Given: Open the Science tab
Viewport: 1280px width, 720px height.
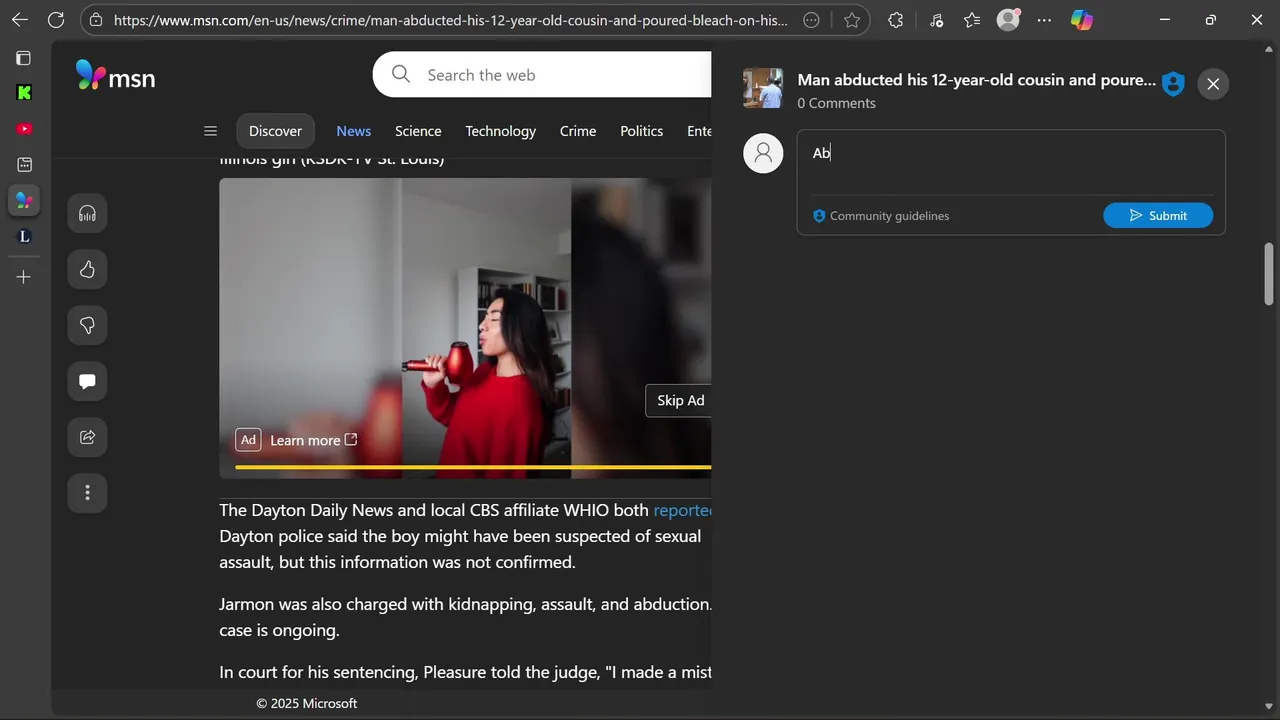Looking at the screenshot, I should (x=418, y=131).
